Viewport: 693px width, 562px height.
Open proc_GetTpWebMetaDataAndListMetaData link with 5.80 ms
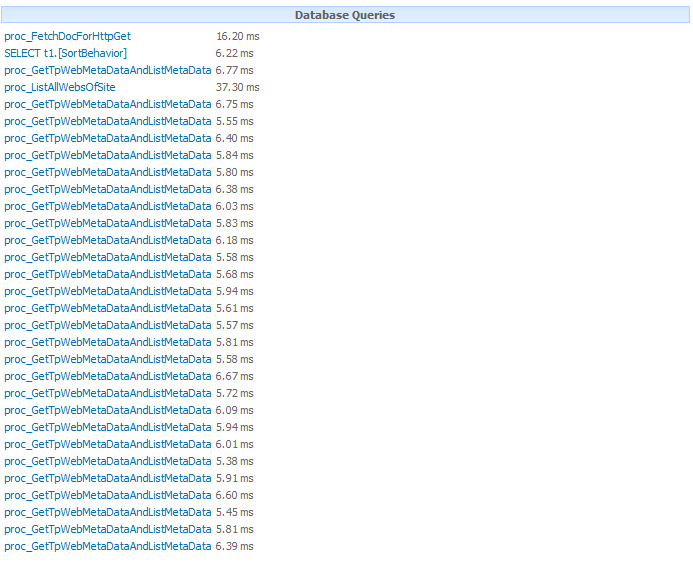pos(108,172)
